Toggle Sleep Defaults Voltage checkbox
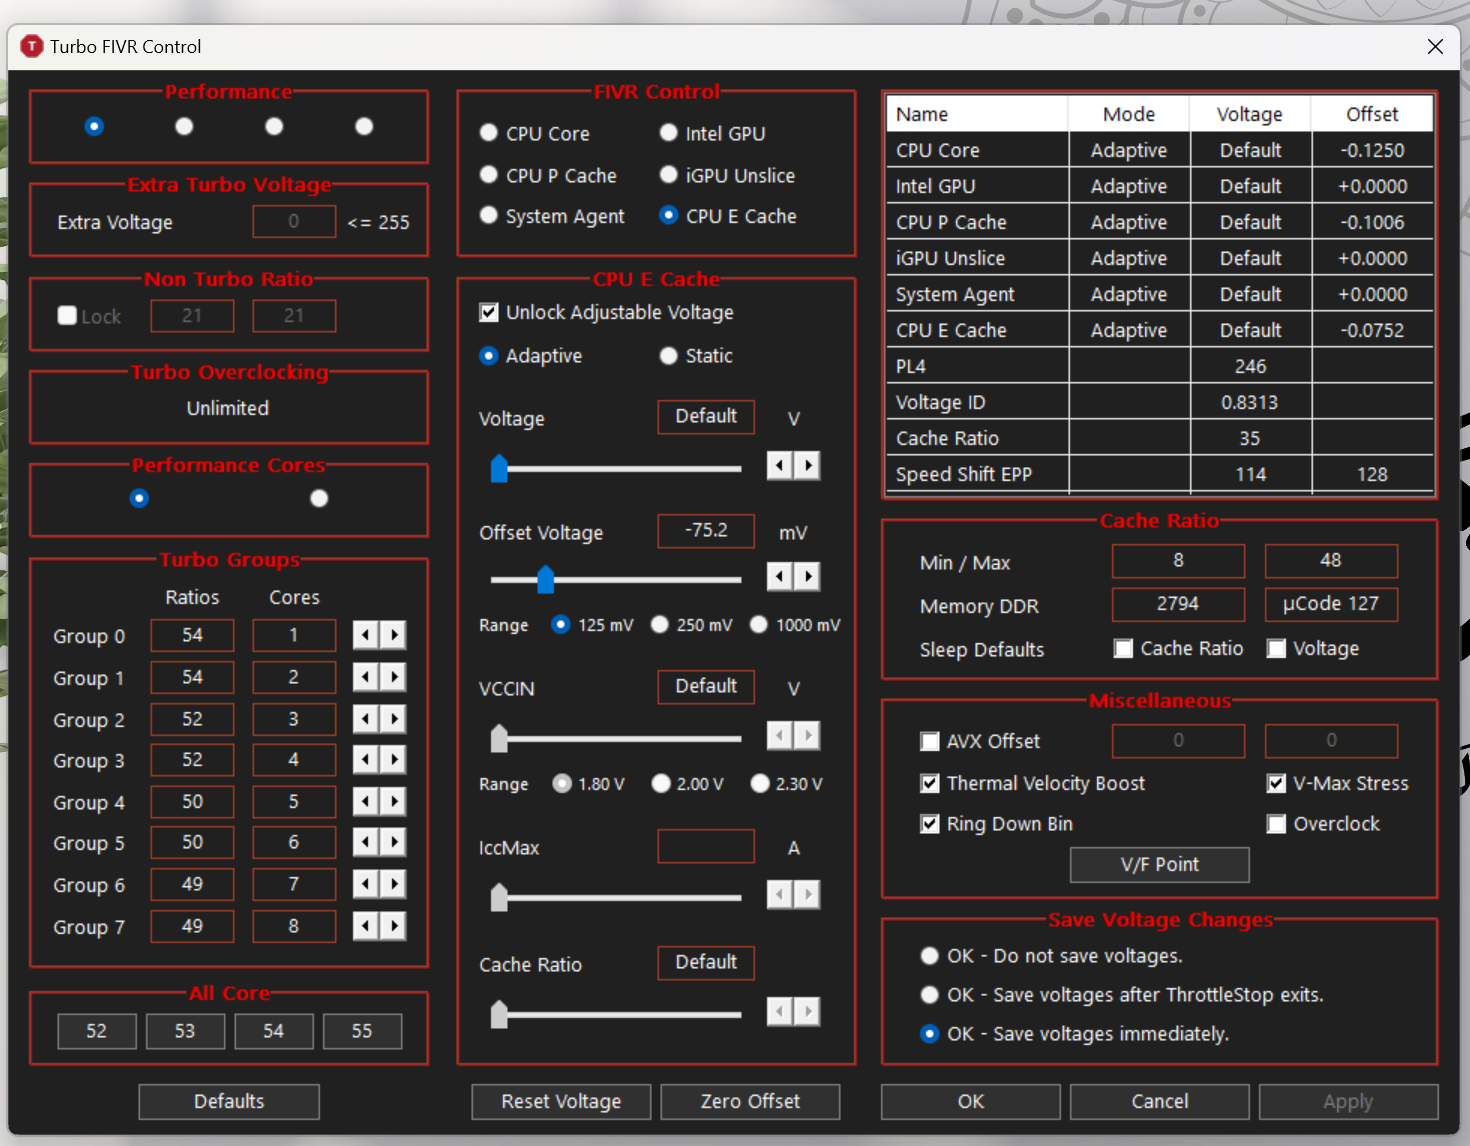 [1276, 649]
